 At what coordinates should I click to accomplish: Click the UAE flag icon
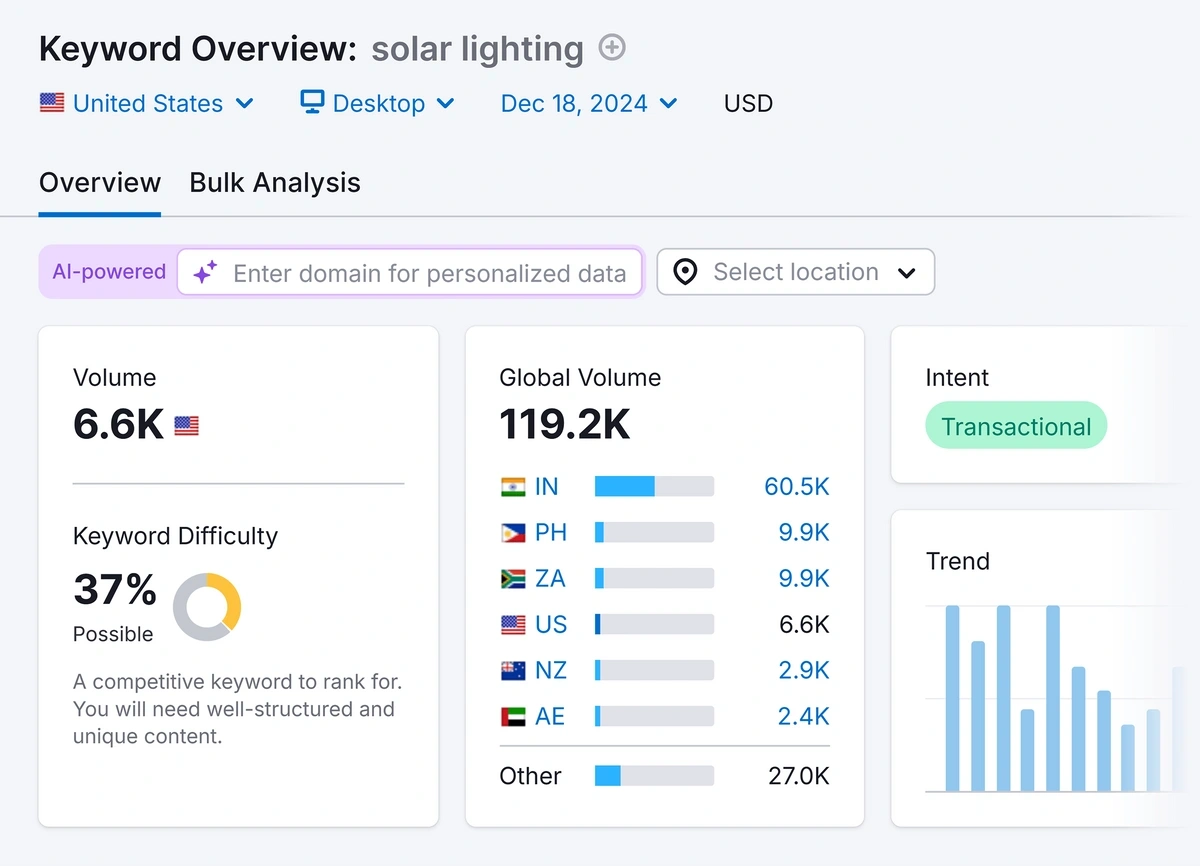[513, 717]
